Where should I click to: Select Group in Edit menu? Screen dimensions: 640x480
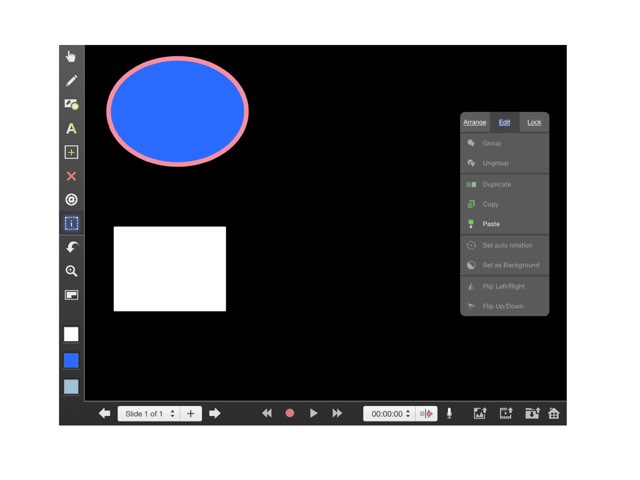click(504, 143)
